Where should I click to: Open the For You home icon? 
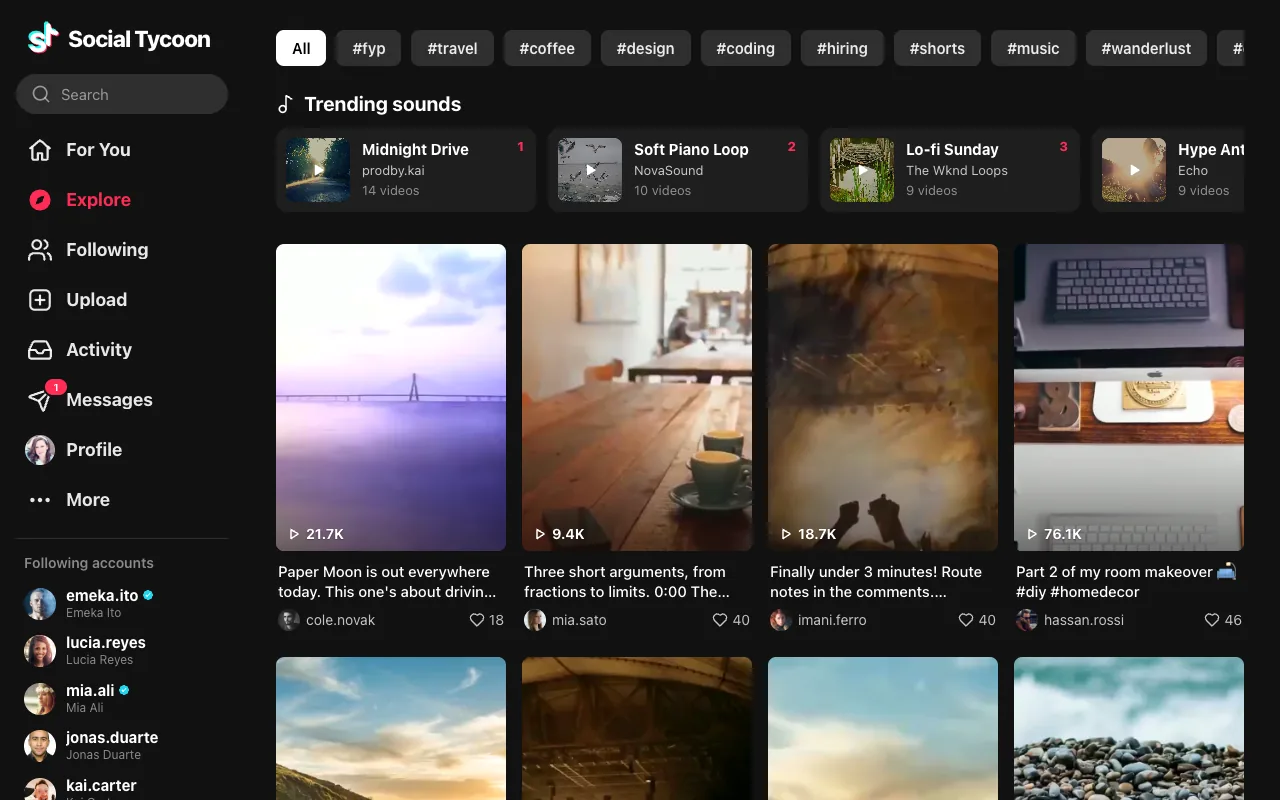40,150
